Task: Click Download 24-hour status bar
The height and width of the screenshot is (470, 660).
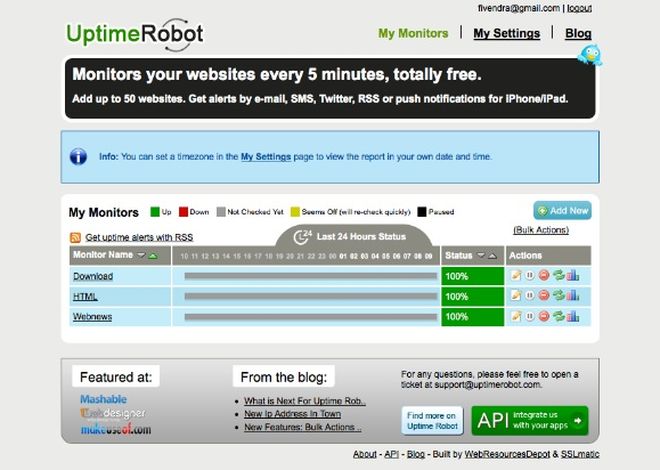Action: (311, 276)
